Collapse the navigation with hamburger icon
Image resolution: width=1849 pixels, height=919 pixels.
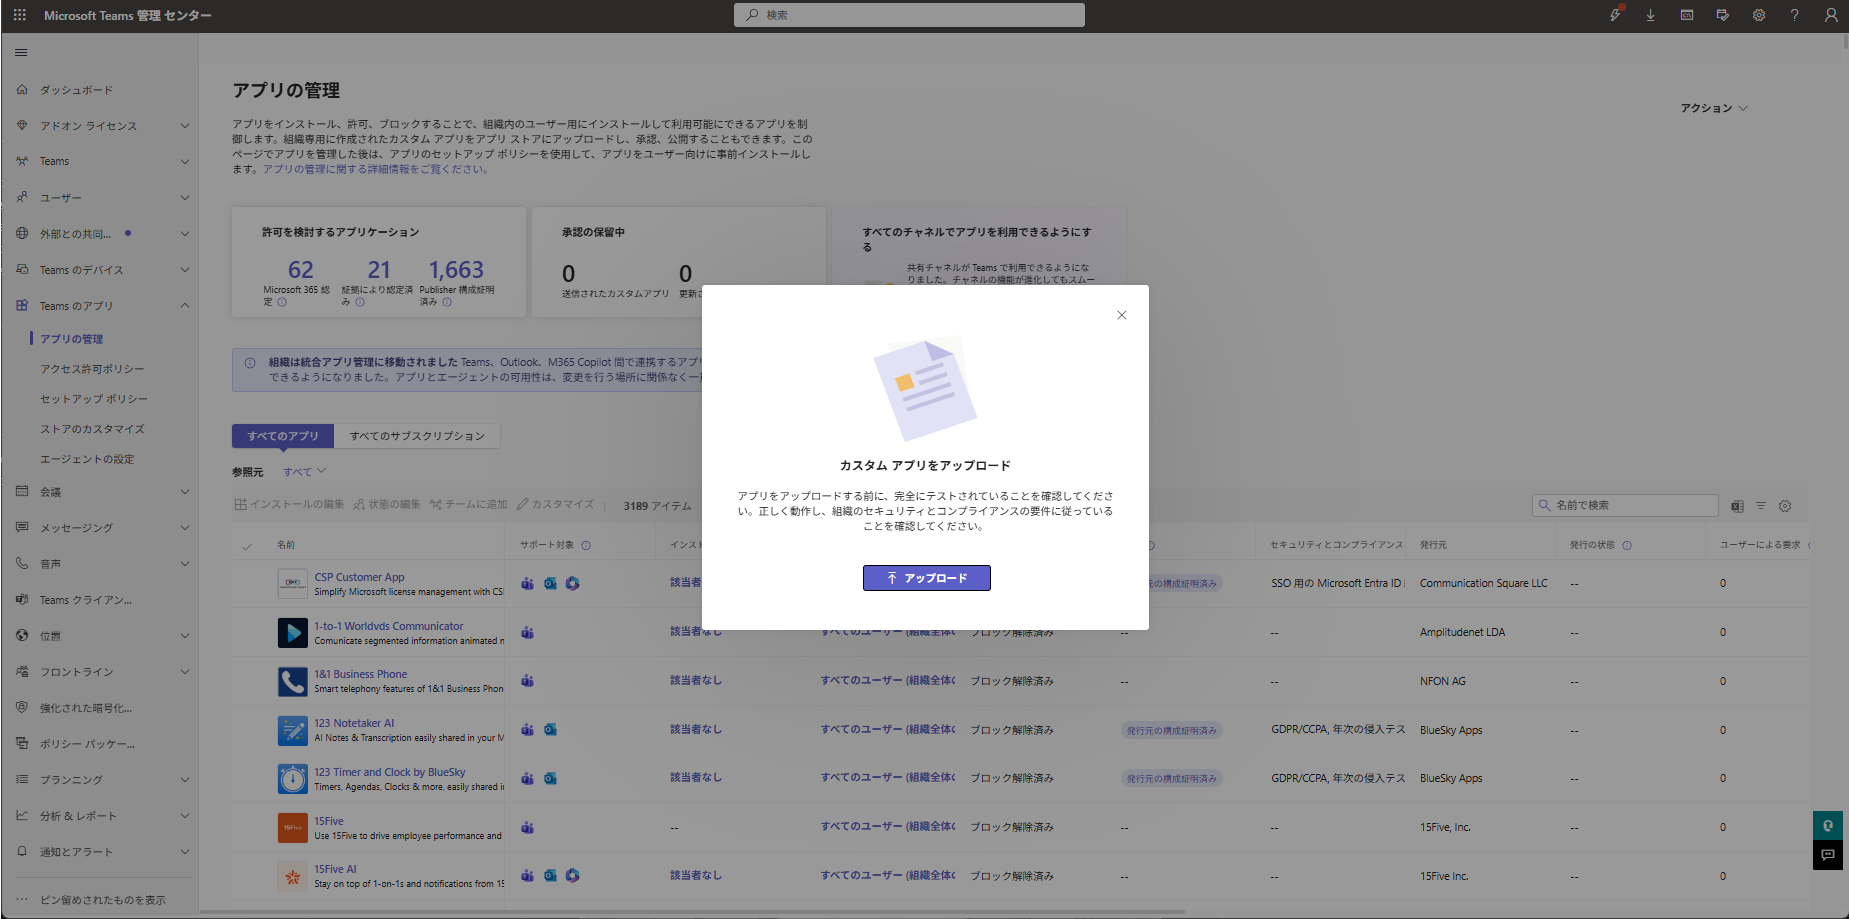pos(21,52)
